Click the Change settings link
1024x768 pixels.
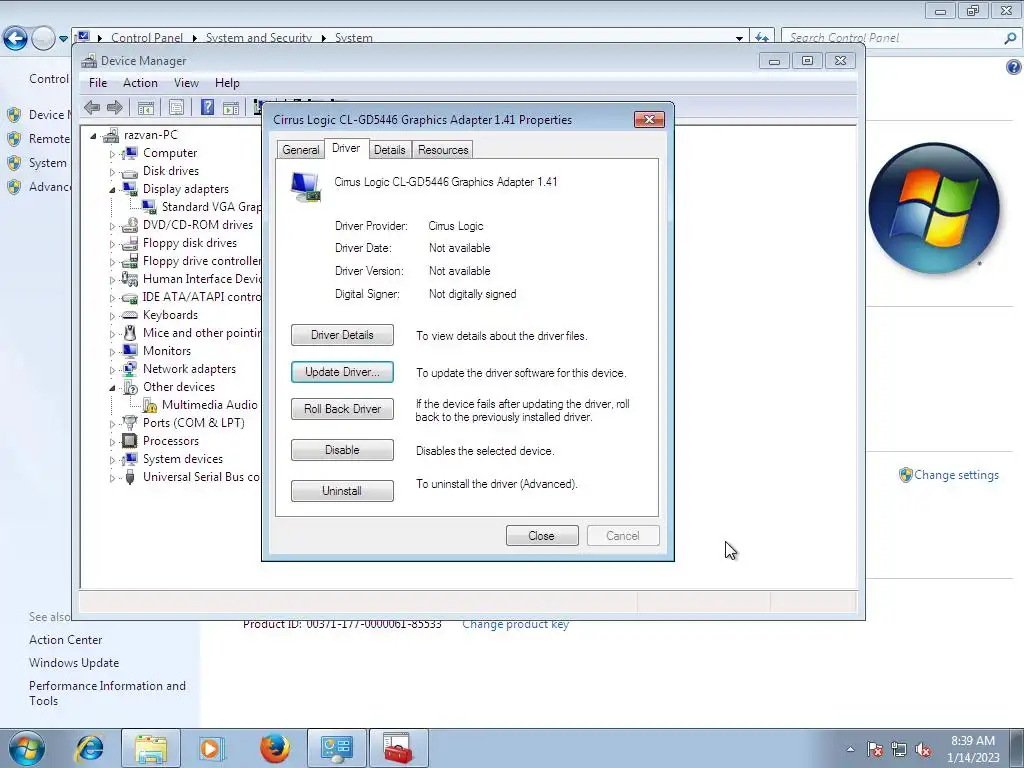(956, 475)
